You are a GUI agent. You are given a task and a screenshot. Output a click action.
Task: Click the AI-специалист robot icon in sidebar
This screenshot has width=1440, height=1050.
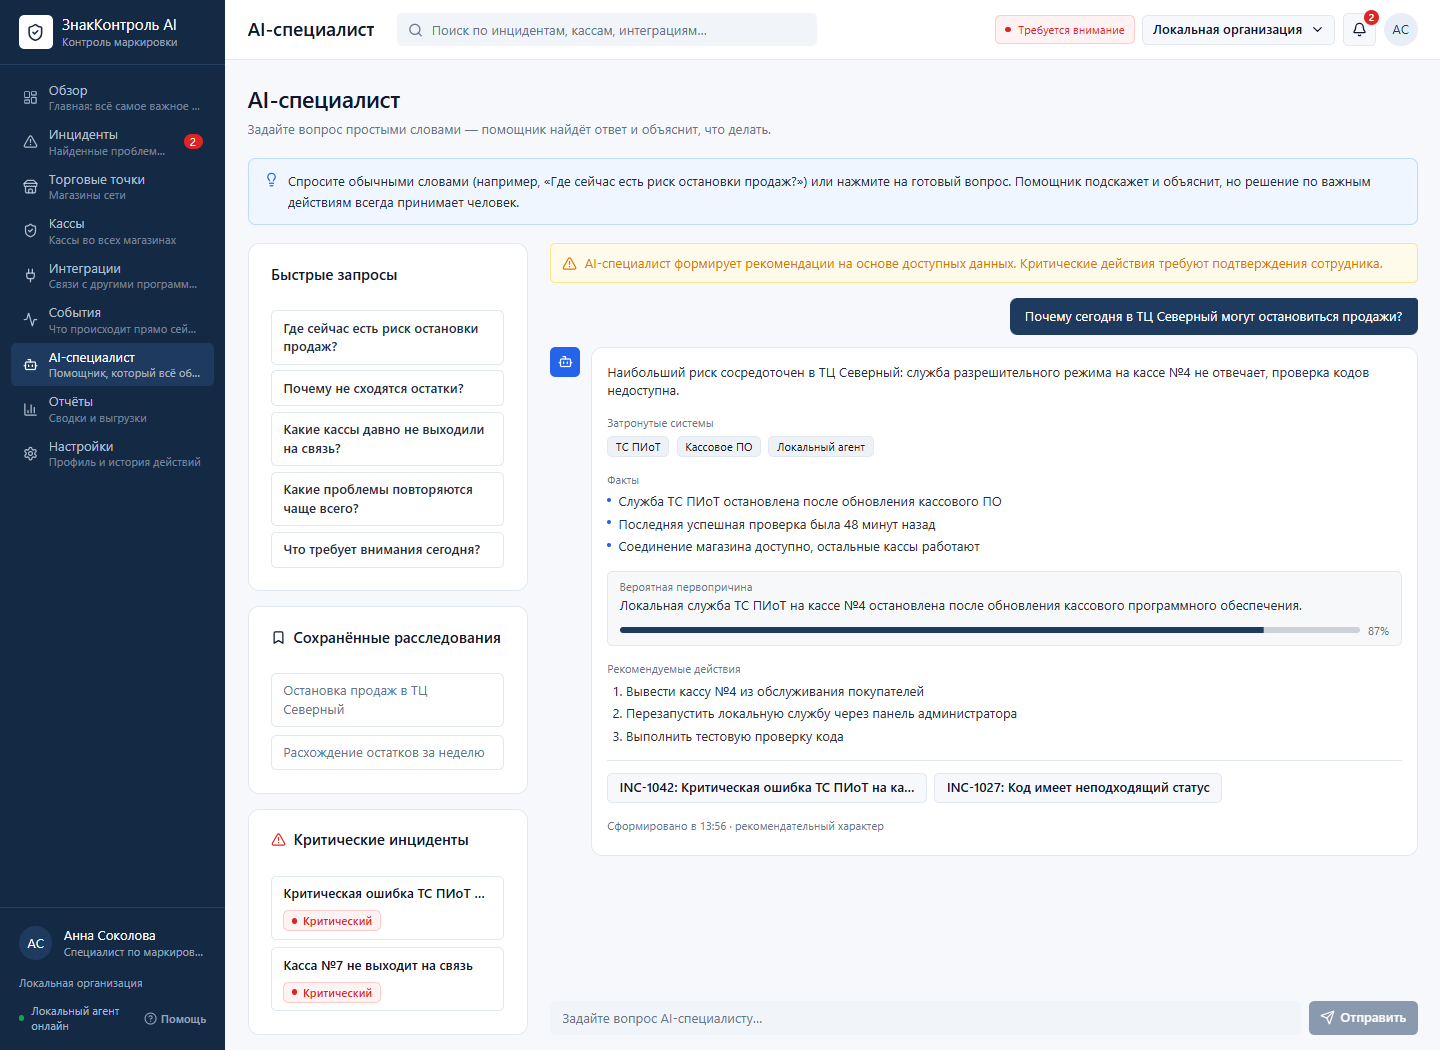point(30,365)
